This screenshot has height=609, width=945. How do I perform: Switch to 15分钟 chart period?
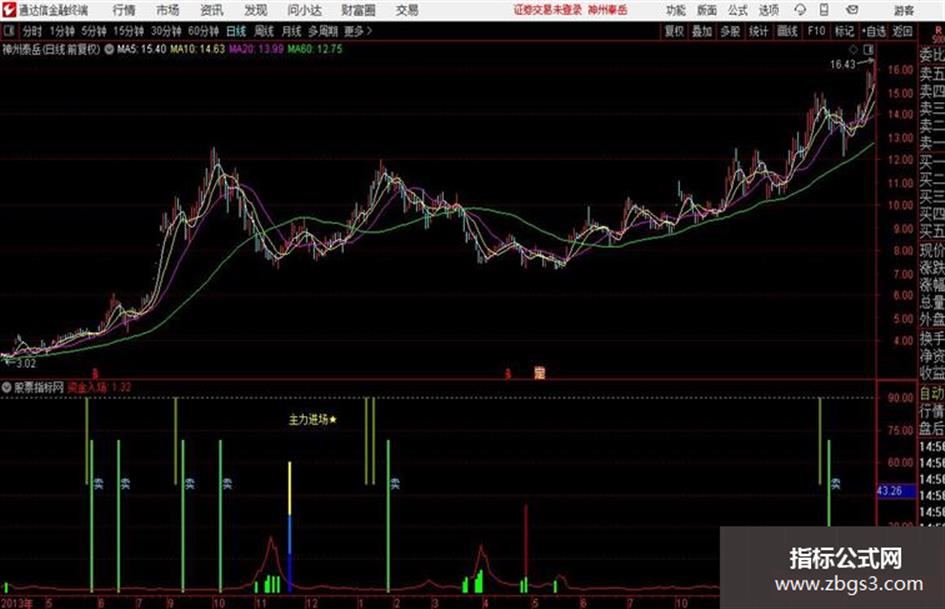coord(129,31)
